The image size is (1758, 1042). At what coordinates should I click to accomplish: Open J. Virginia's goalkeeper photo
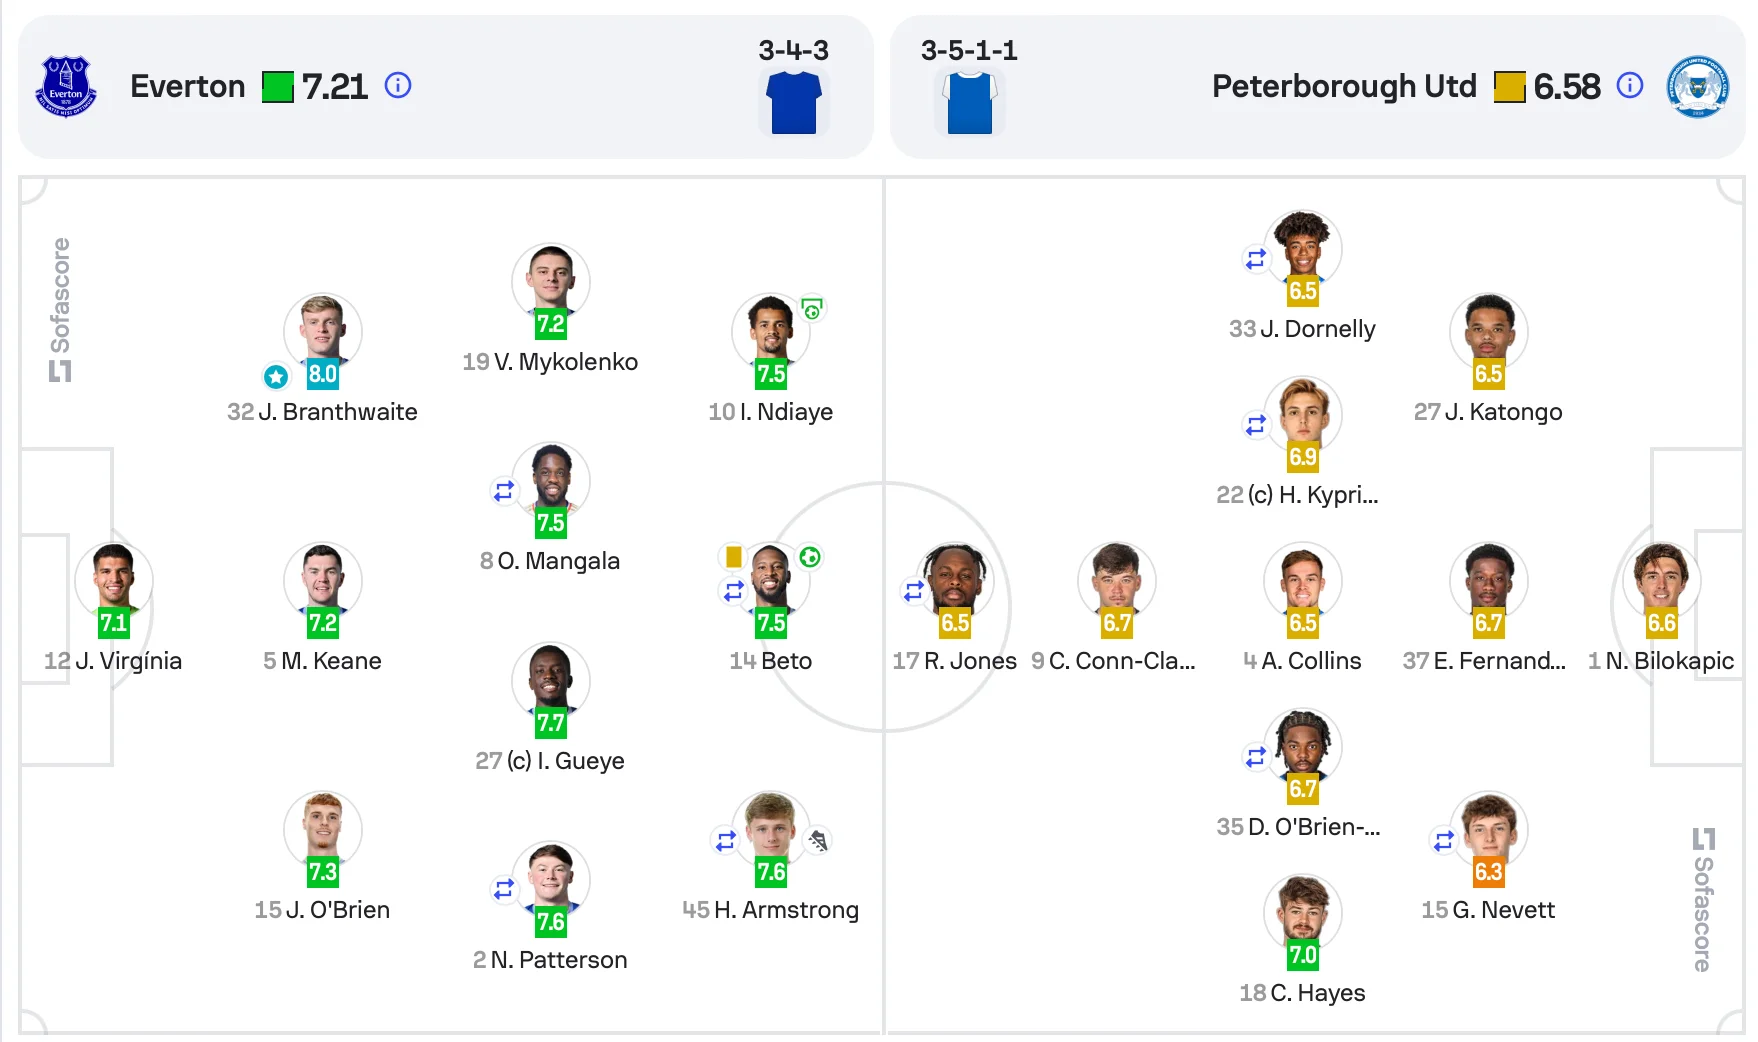point(113,580)
